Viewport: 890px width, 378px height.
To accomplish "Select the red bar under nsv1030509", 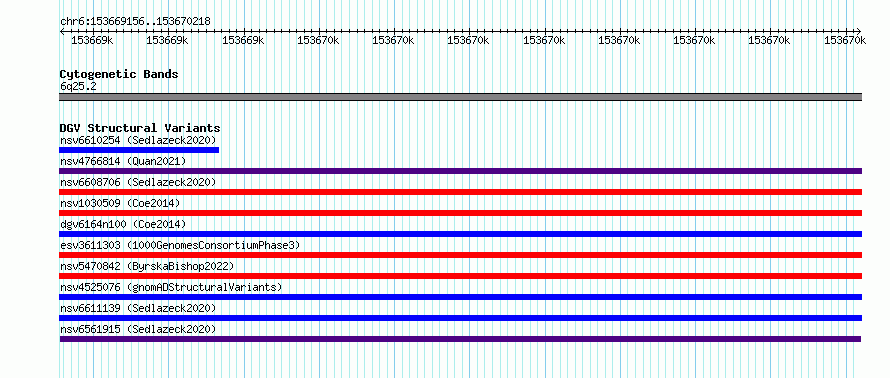I will 460,213.
